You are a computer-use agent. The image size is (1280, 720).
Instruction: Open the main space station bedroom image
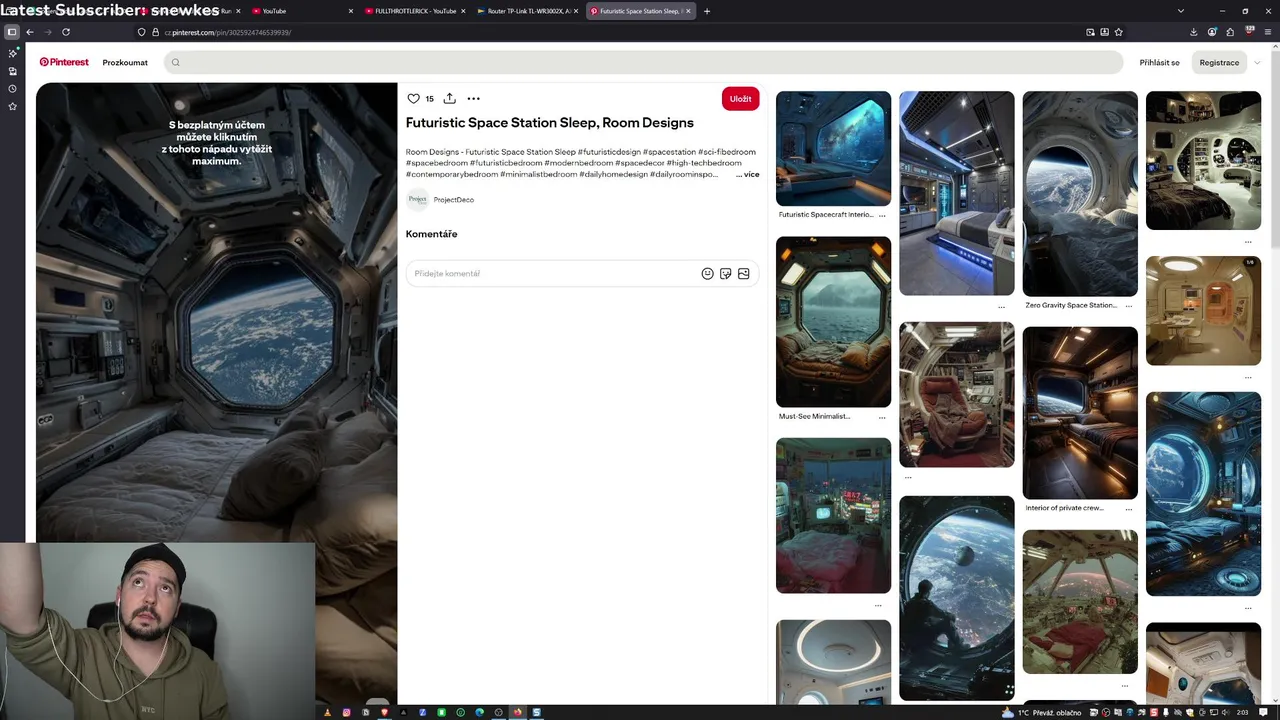click(217, 312)
